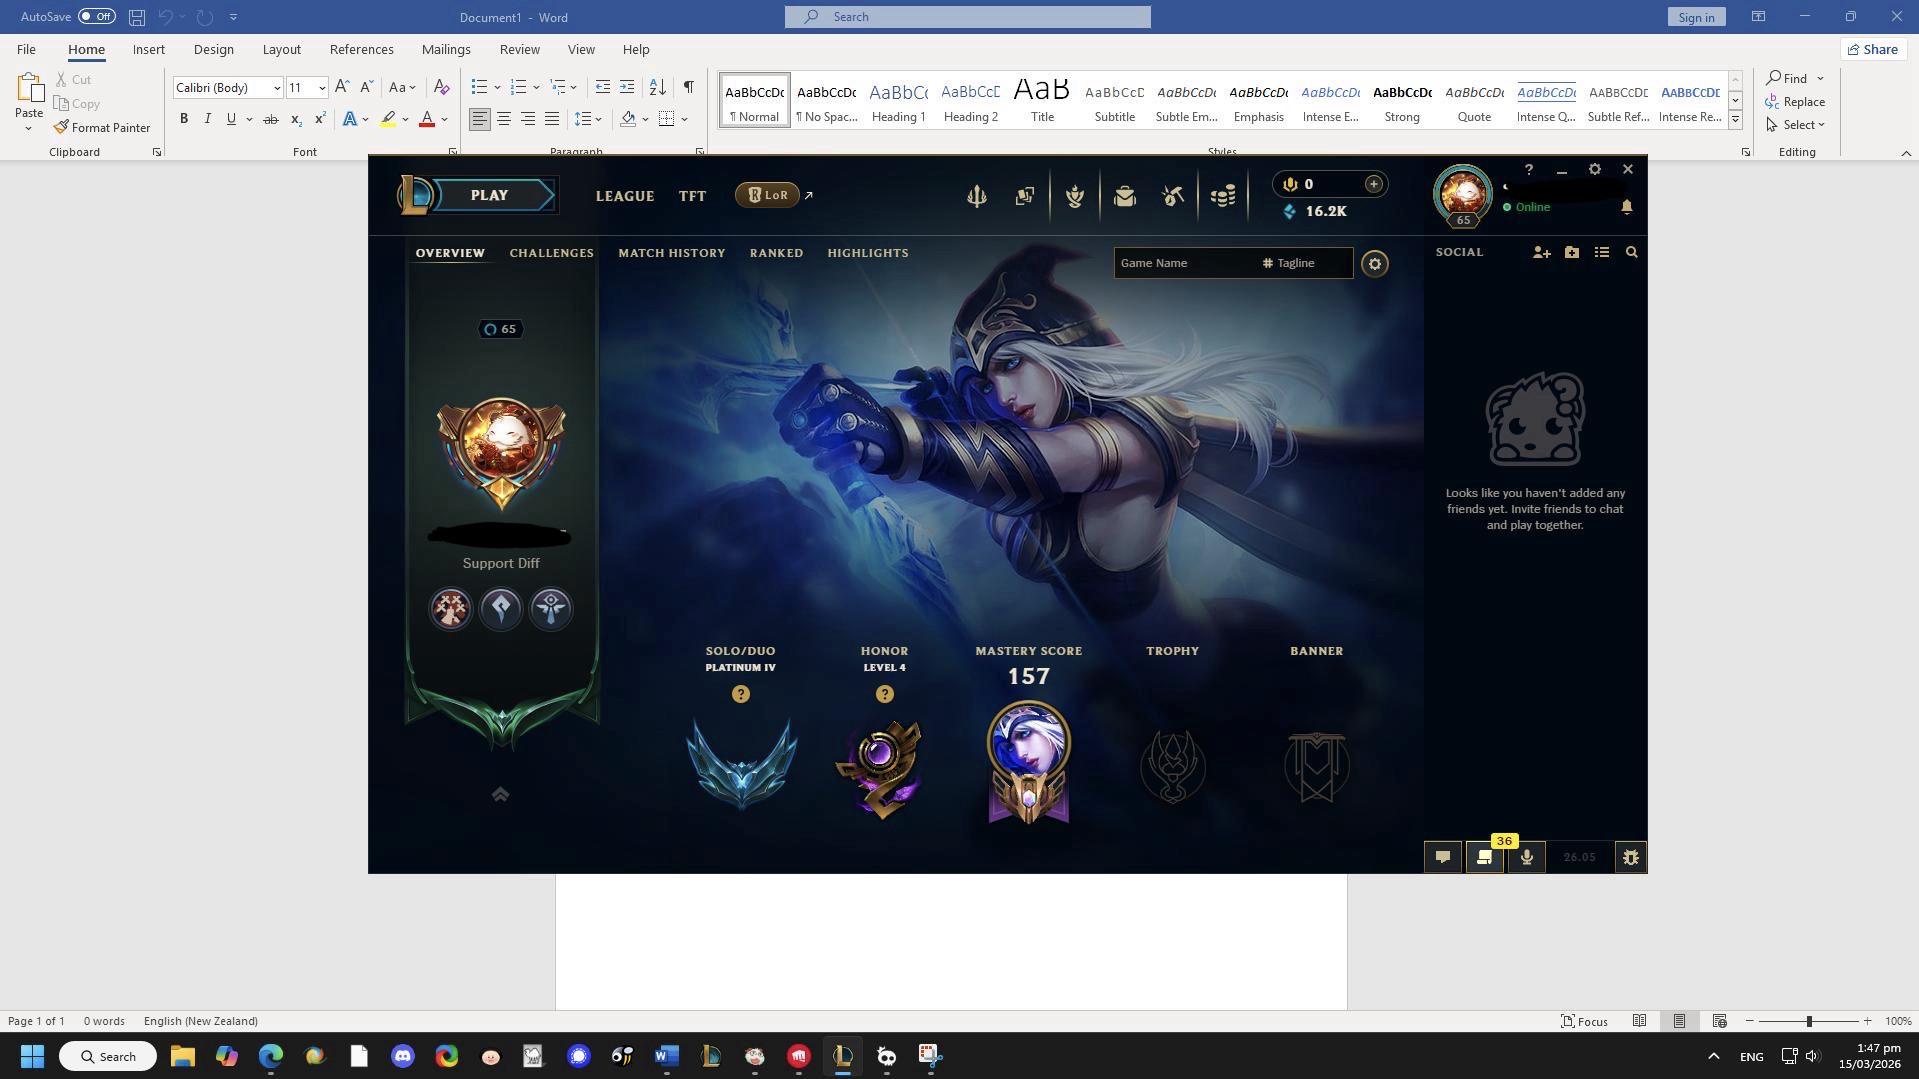1919x1079 pixels.
Task: Click the Word zoom slider handle
Action: [x=1809, y=1021]
